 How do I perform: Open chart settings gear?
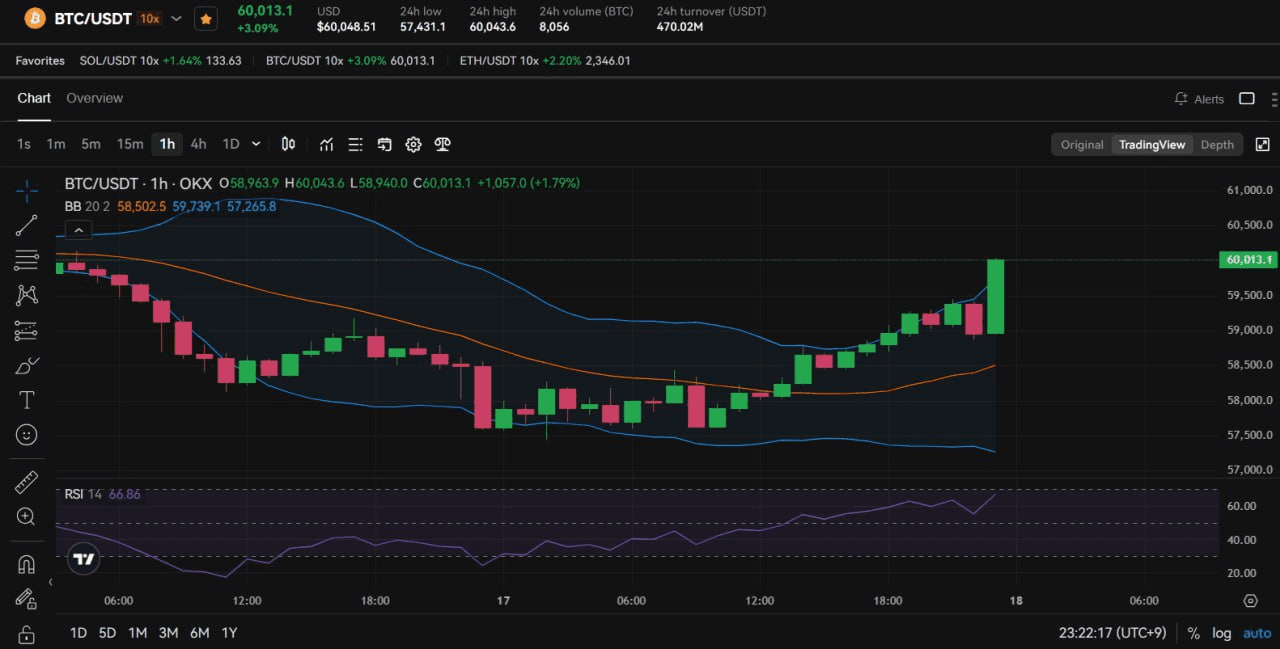(413, 144)
